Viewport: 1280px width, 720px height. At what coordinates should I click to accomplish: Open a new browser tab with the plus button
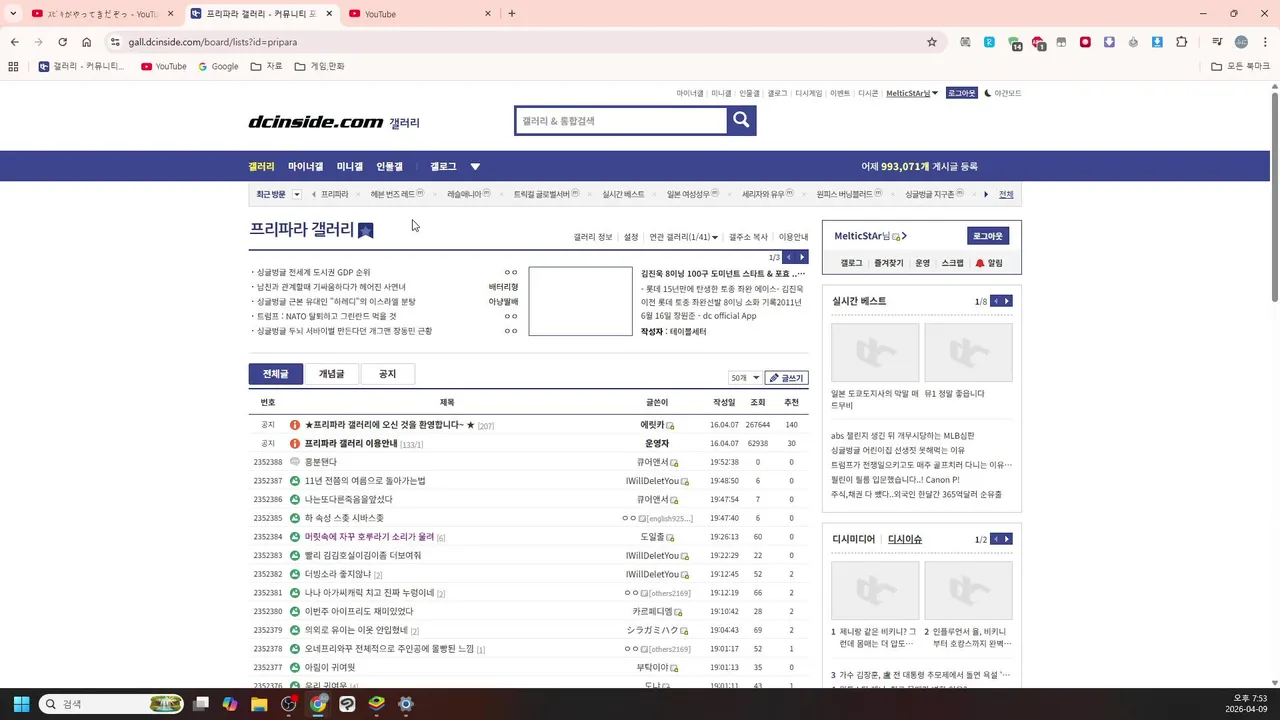512,14
